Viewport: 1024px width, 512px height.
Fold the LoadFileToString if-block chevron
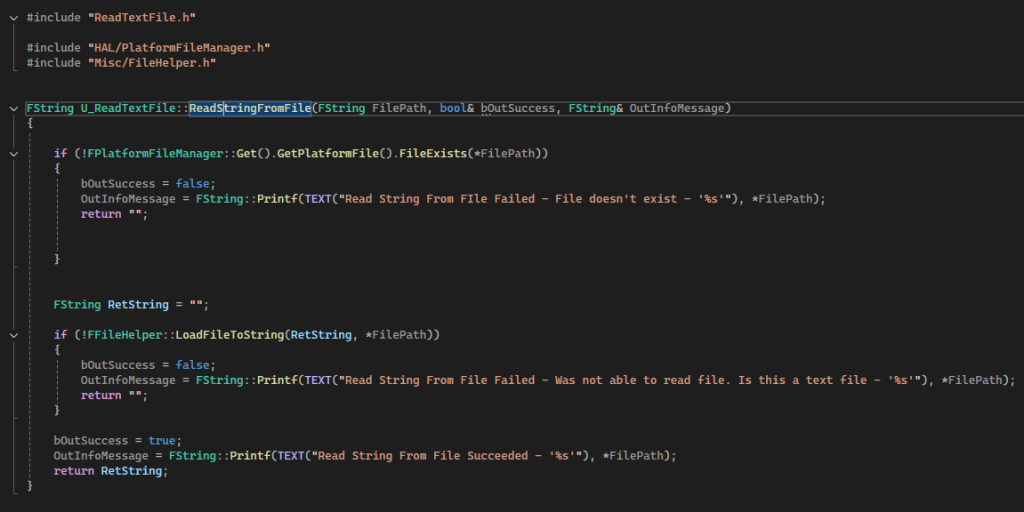(x=13, y=334)
